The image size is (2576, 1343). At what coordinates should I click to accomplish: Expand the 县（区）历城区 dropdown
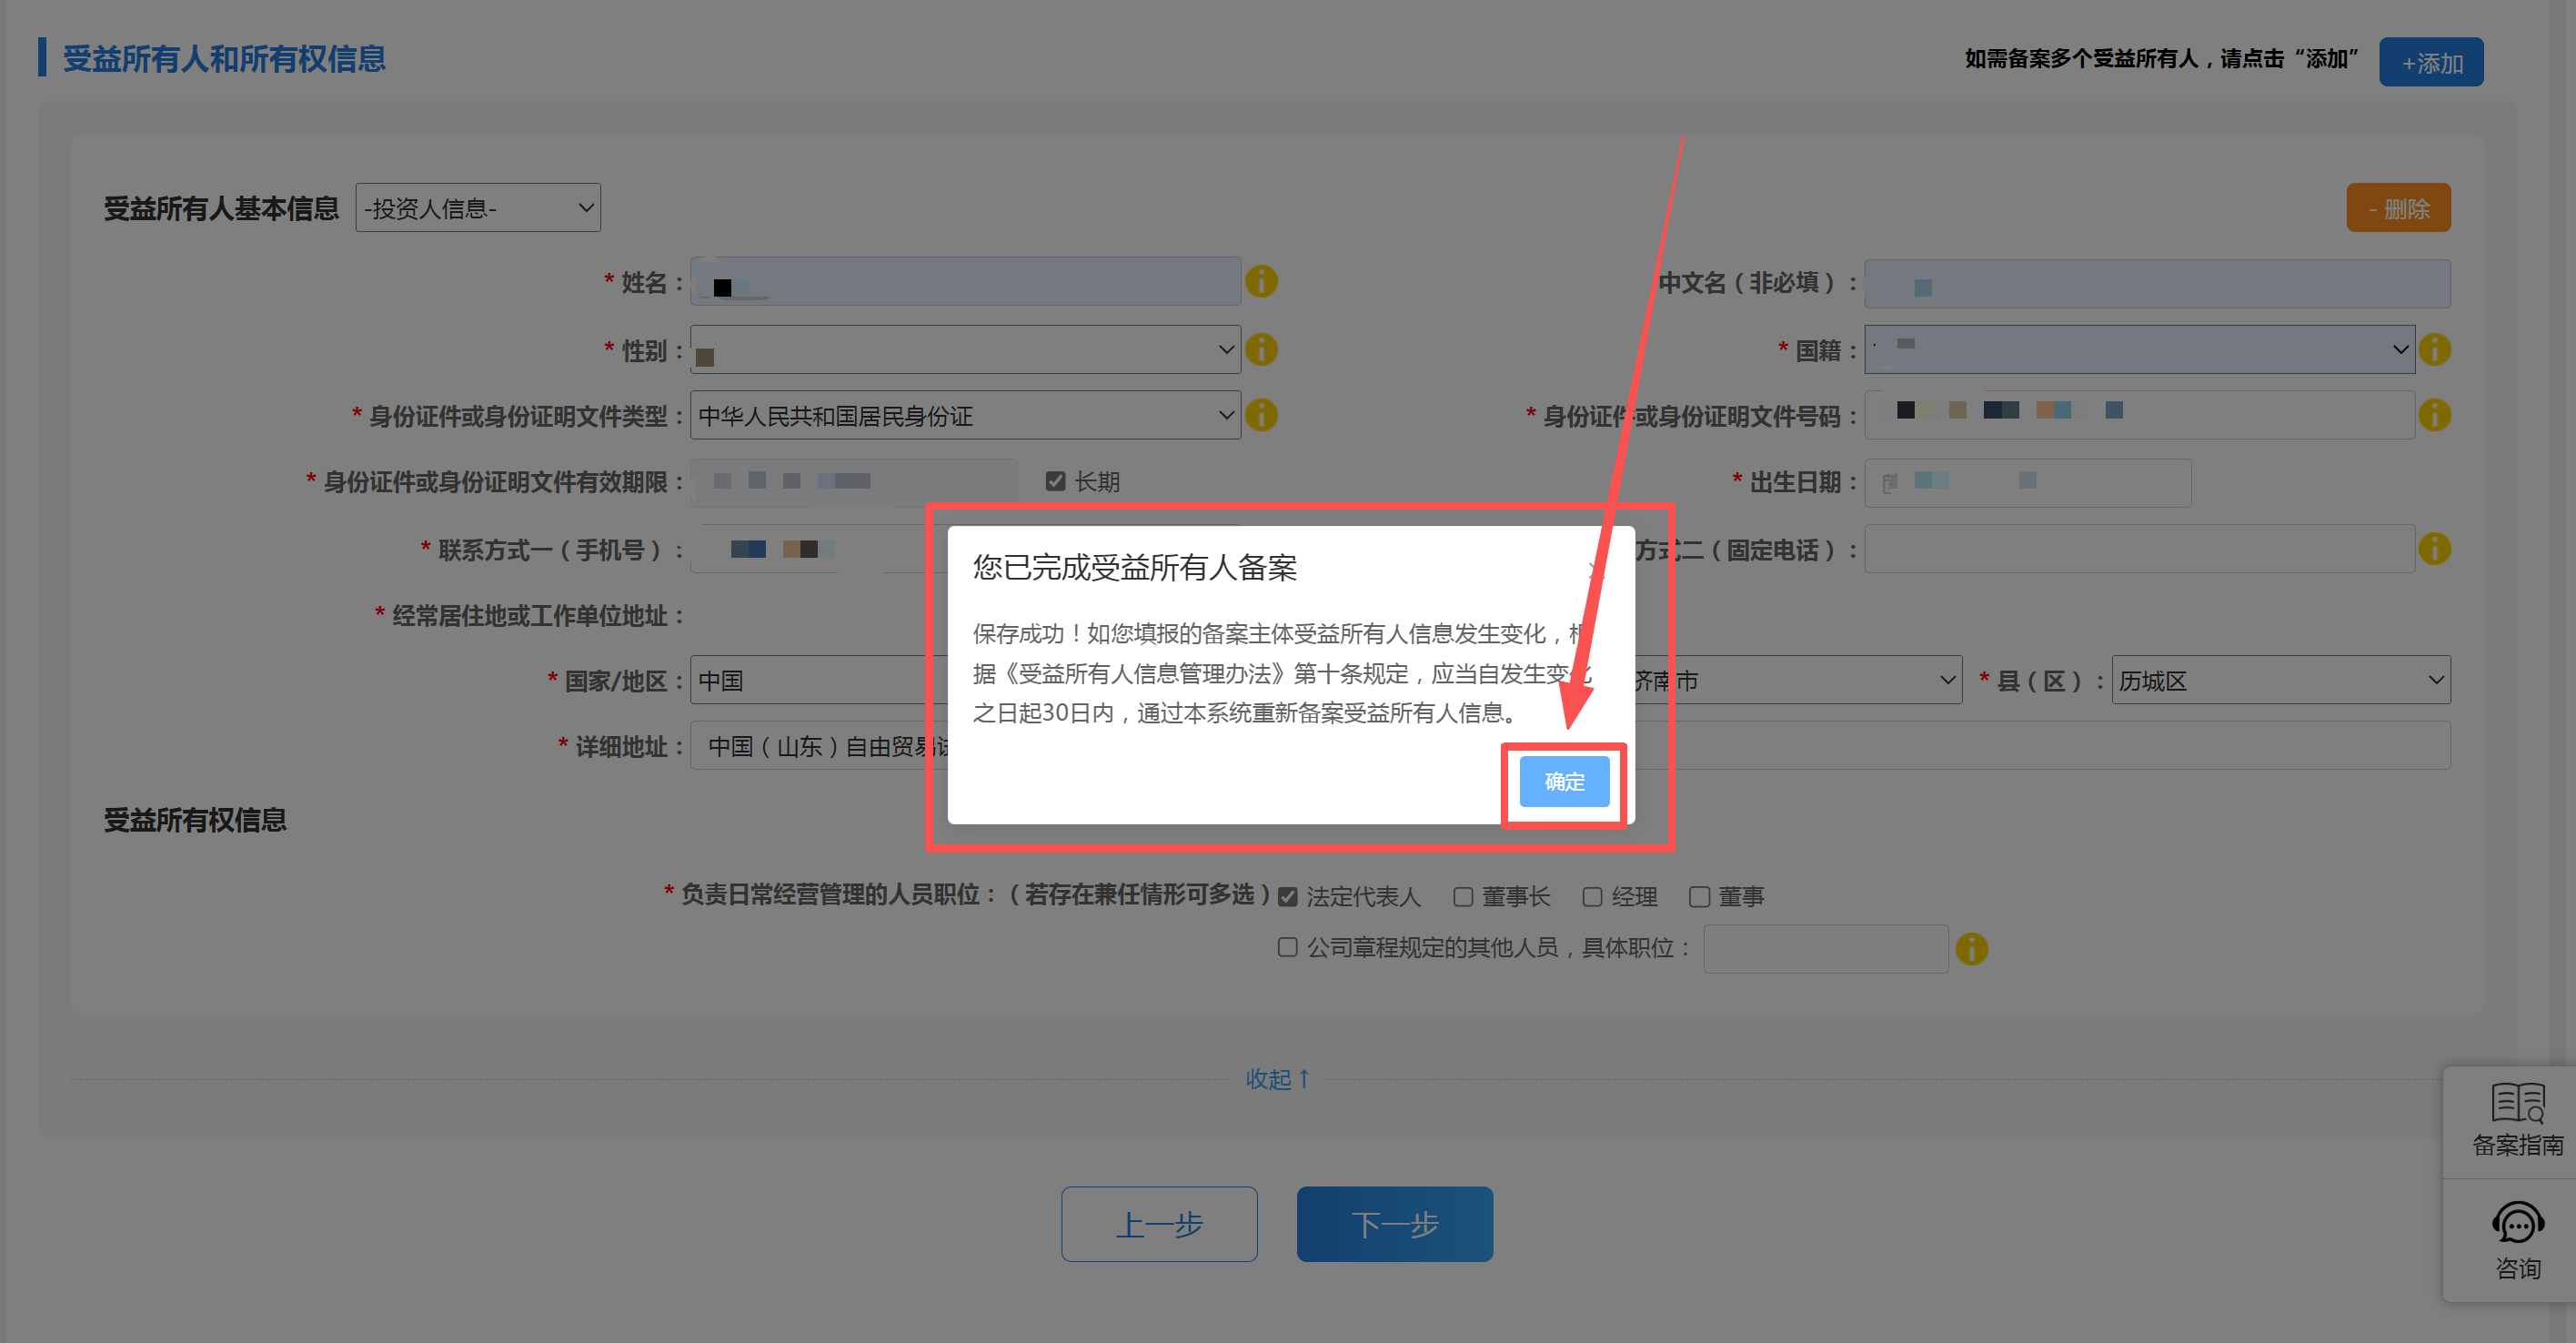click(x=2280, y=681)
